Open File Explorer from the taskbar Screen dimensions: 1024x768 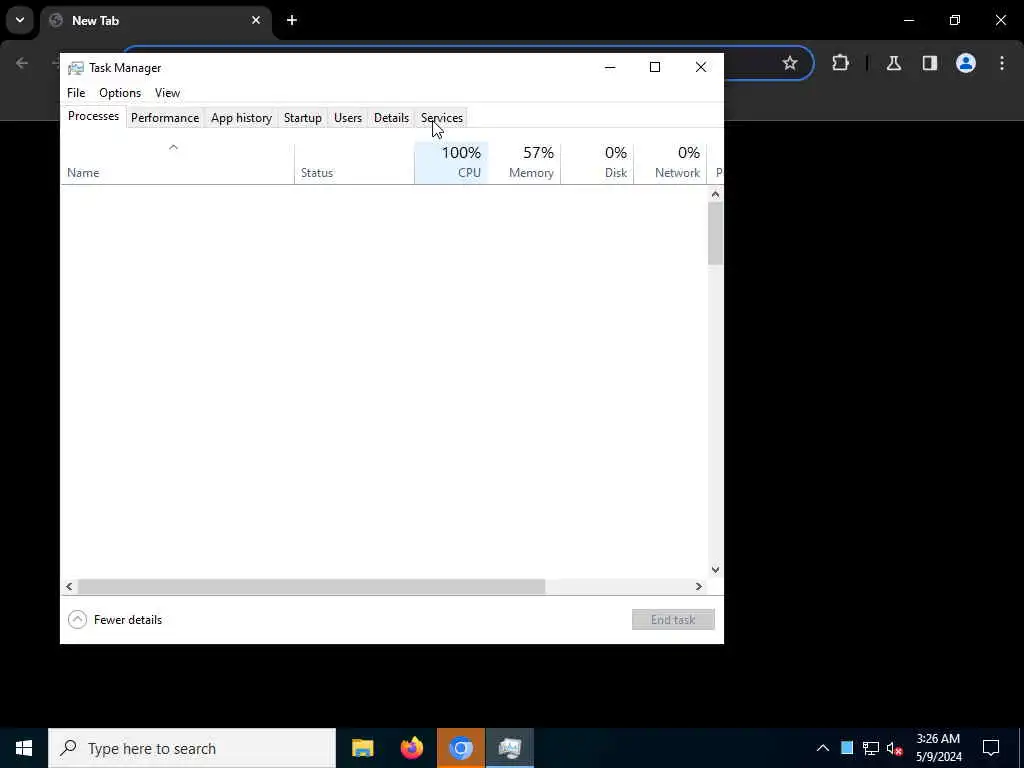click(362, 748)
